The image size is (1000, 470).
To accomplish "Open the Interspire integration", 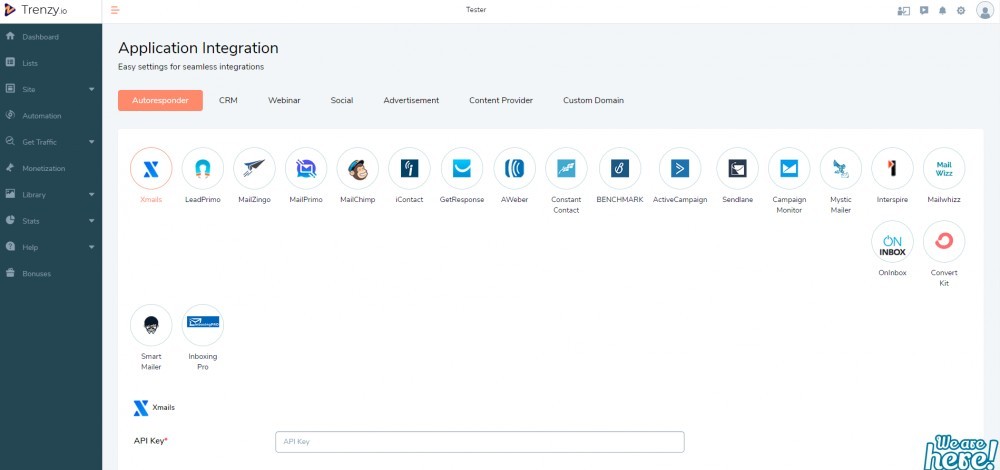I will (x=892, y=168).
